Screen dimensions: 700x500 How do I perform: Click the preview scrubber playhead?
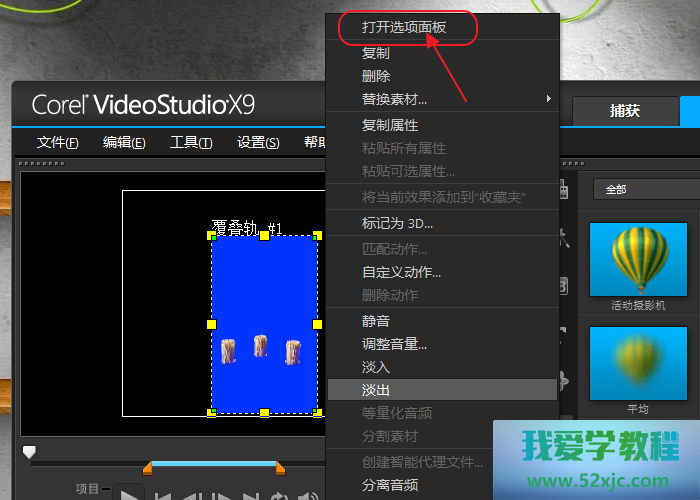pos(29,453)
